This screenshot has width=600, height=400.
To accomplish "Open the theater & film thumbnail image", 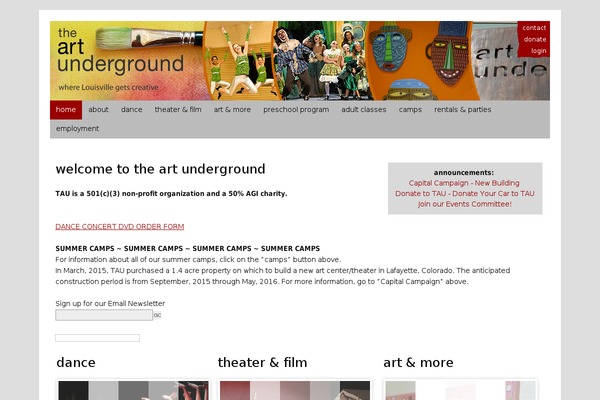I will 295,390.
